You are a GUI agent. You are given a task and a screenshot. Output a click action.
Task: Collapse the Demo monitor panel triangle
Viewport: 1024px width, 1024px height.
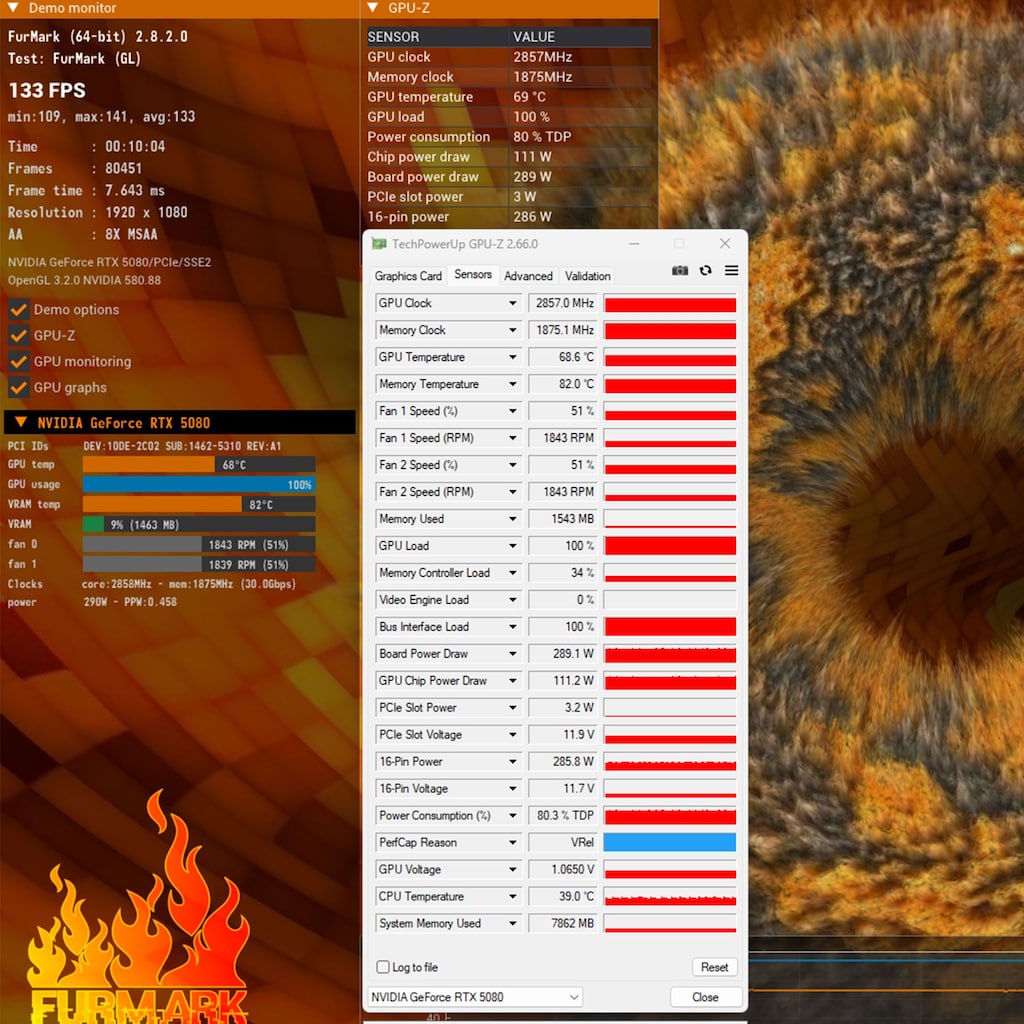point(13,8)
